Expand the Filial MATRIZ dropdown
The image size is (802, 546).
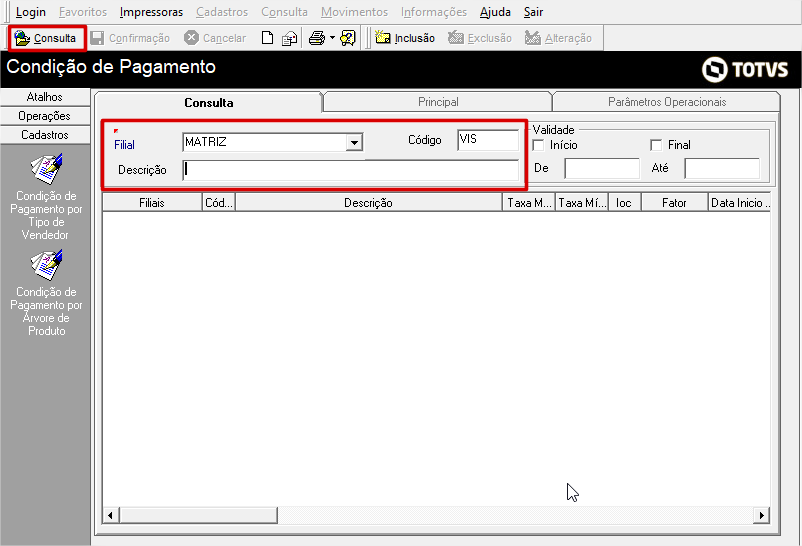(x=354, y=142)
